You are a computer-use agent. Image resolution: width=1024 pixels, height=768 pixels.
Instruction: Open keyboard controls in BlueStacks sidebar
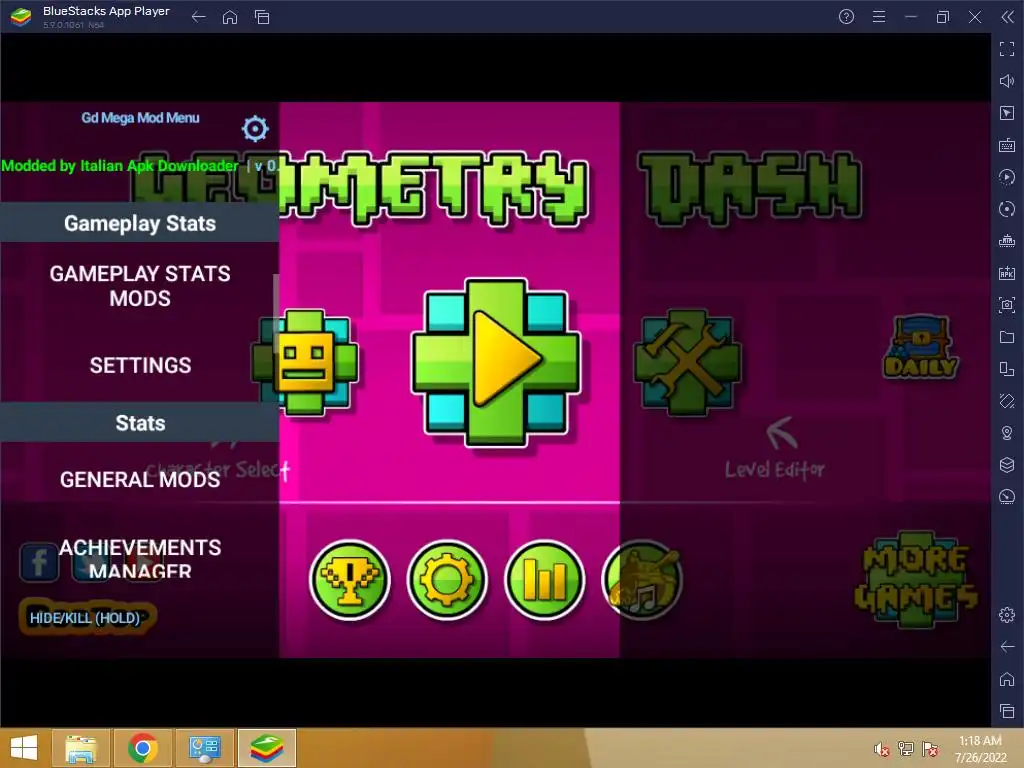tap(1007, 145)
